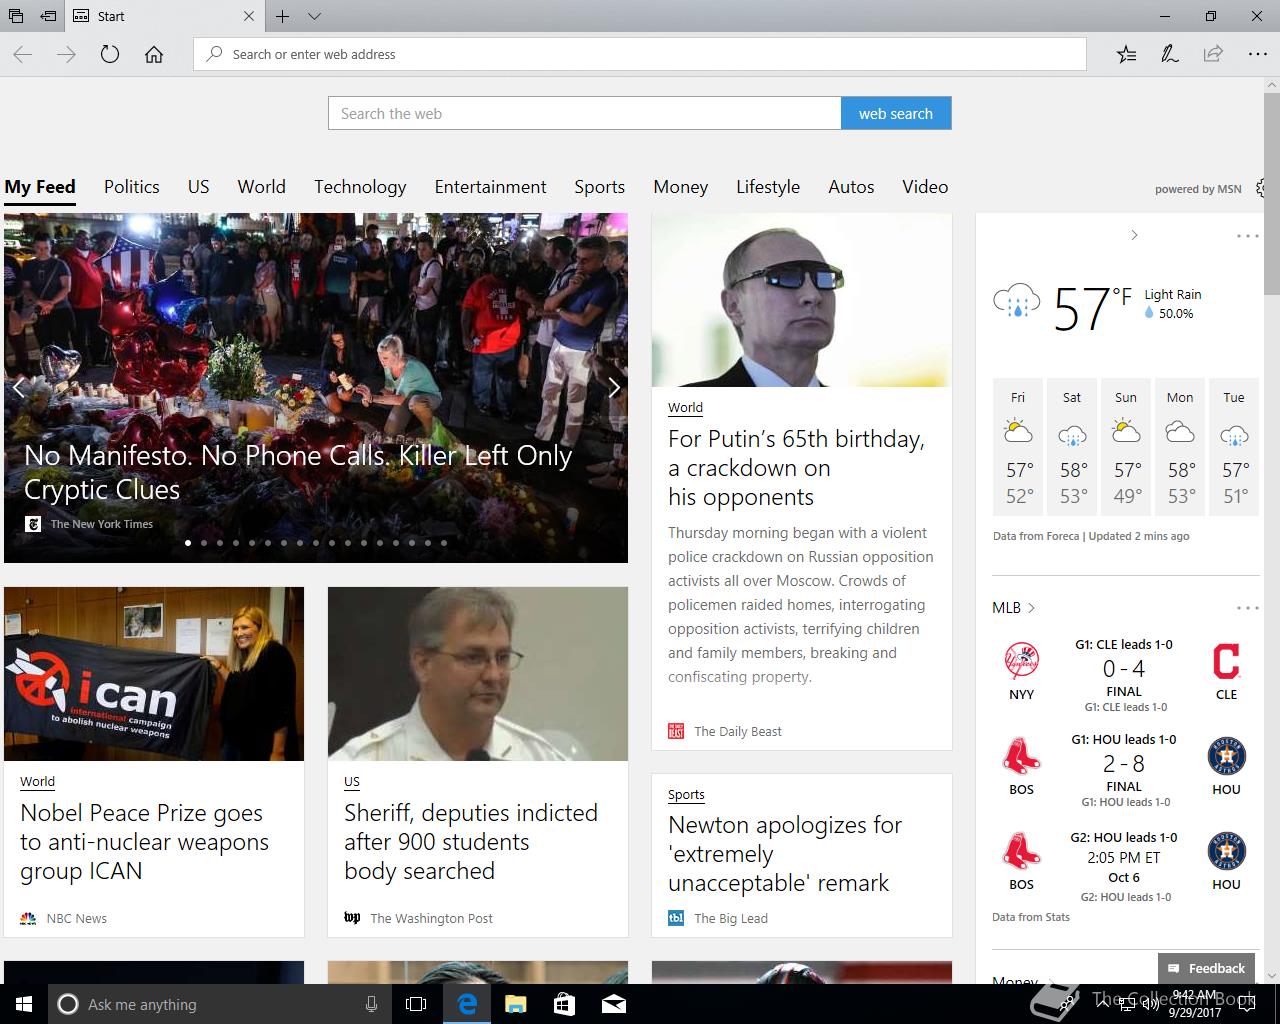Click Putin article photo
This screenshot has height=1024, width=1280.
coord(802,300)
